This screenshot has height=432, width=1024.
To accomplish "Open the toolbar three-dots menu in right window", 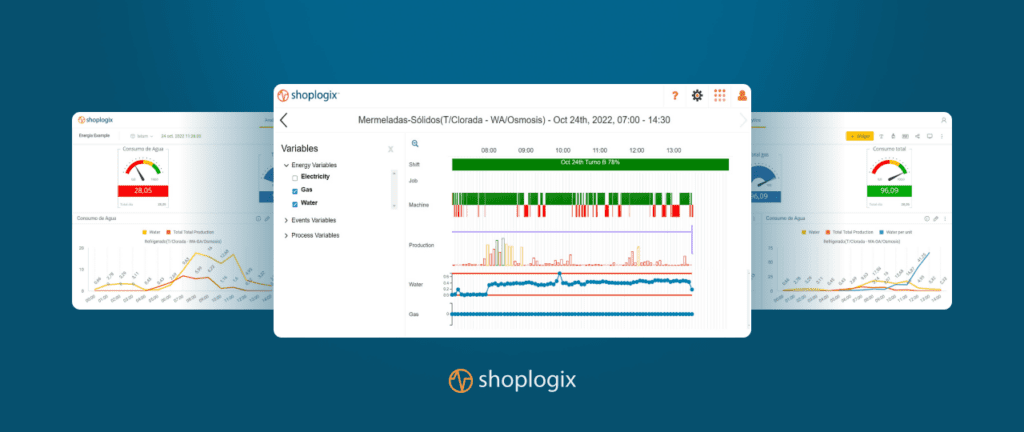I will (941, 136).
